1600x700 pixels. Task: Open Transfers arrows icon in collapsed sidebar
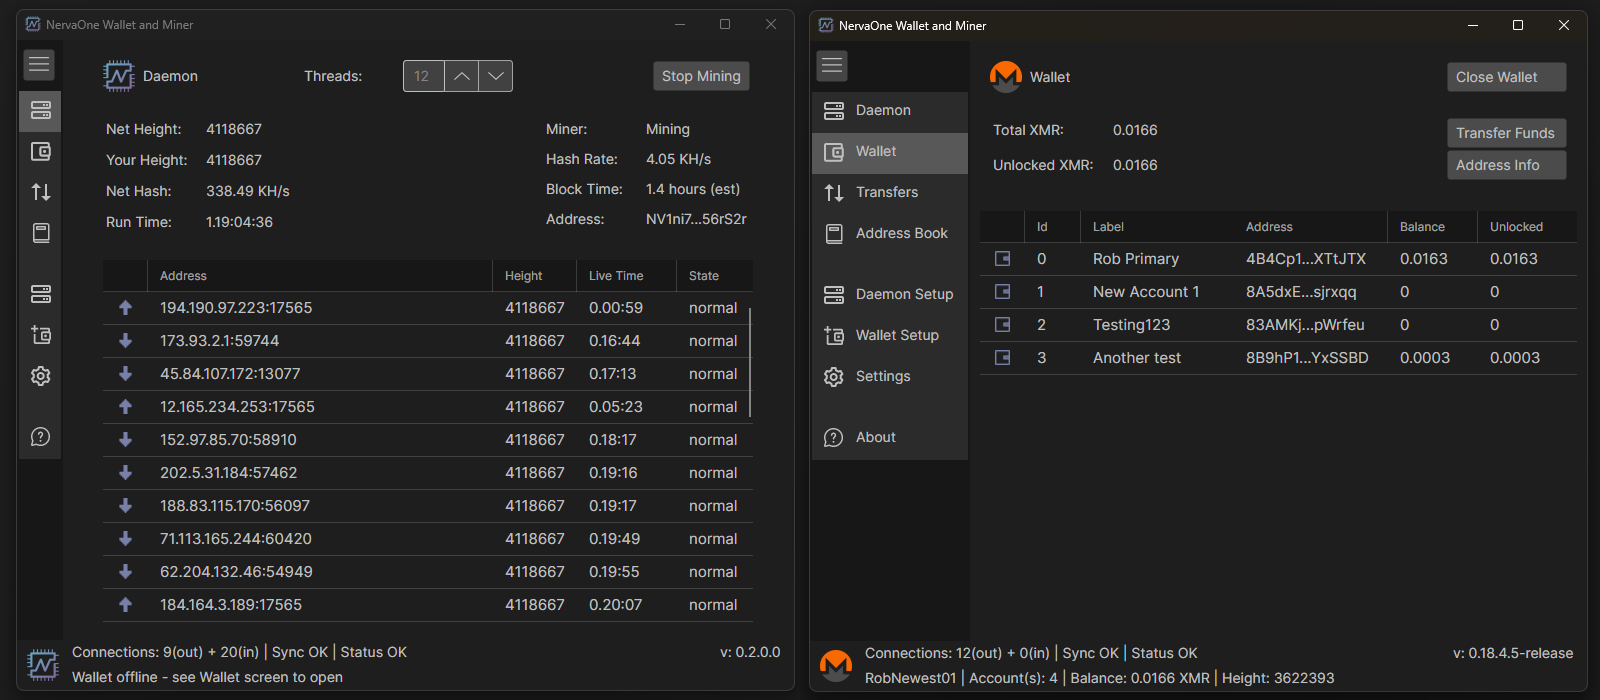click(40, 192)
